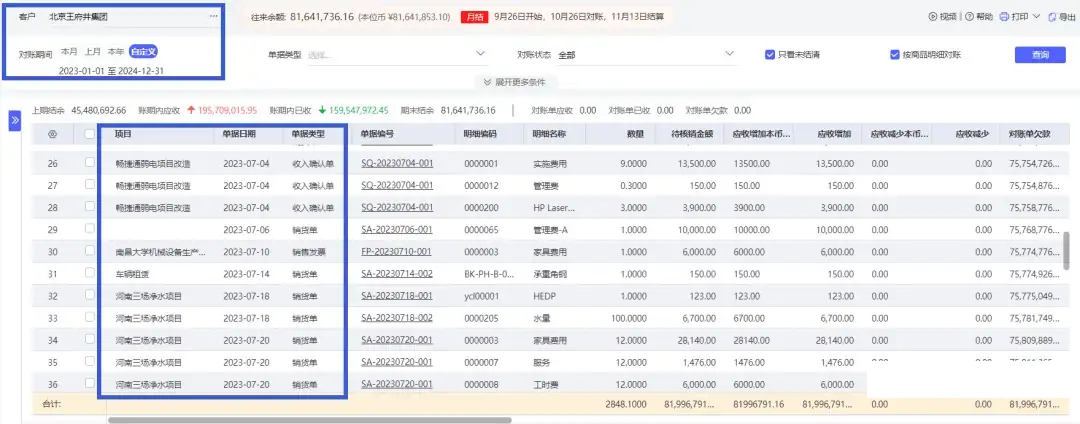Viewport: 1080px width, 424px height.
Task: Click the export icon
Action: 1052,17
